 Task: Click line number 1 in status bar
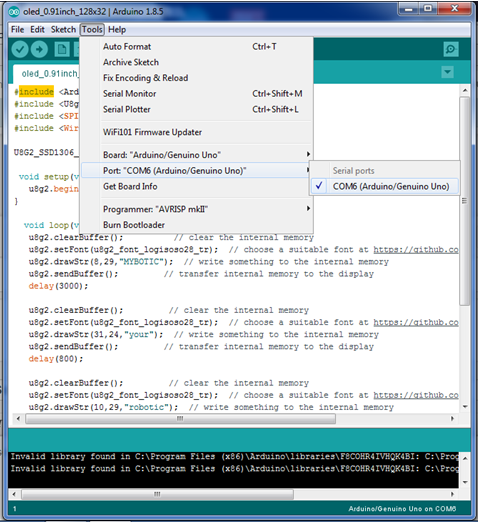coord(15,509)
